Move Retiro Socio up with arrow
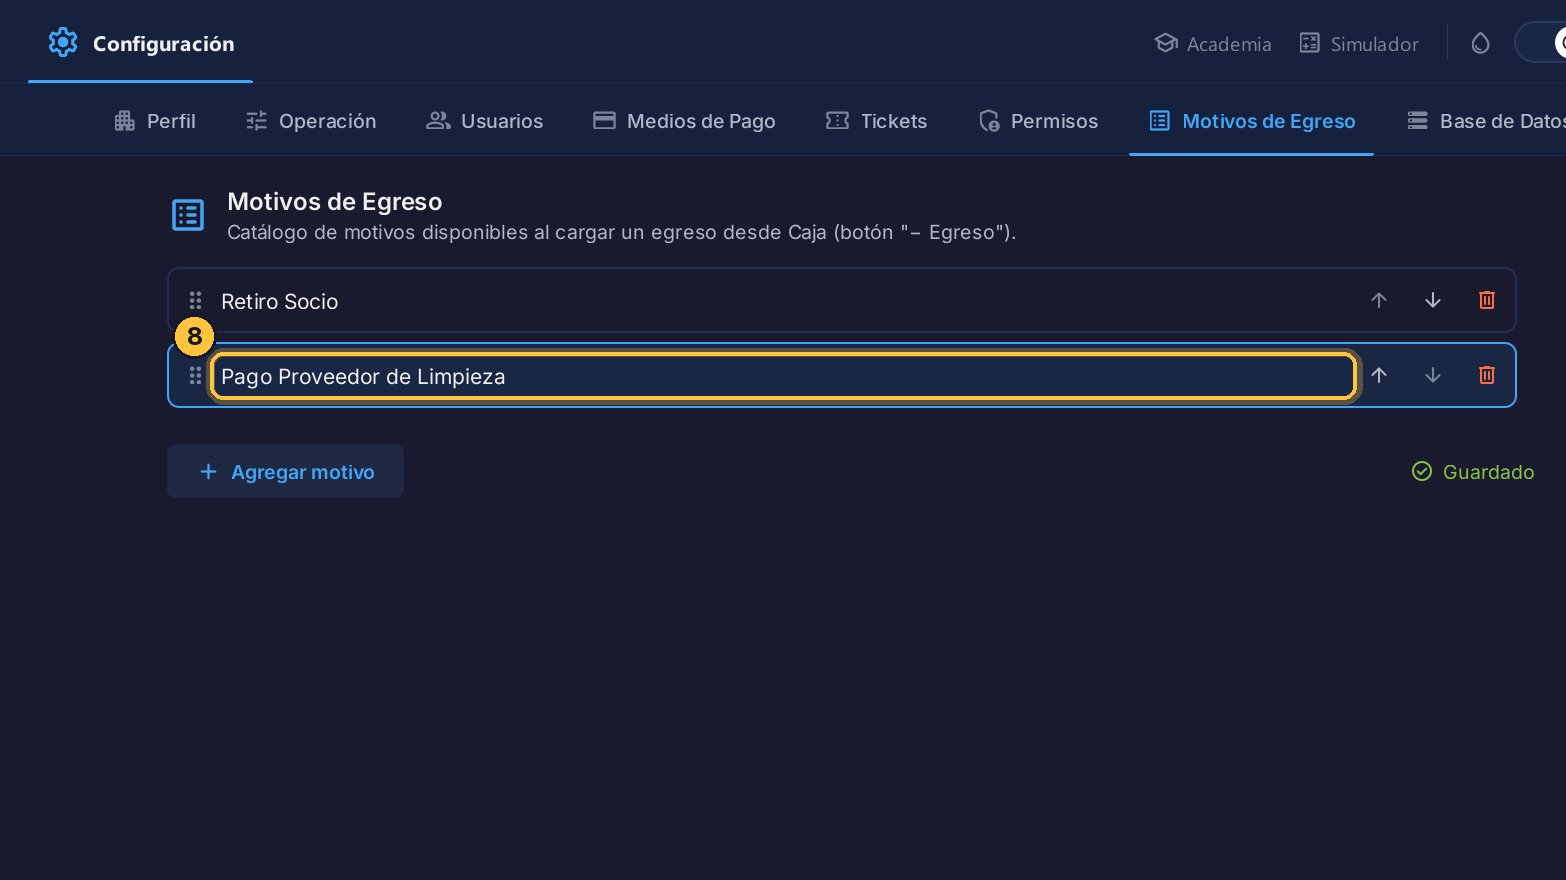This screenshot has width=1566, height=880. 1379,300
